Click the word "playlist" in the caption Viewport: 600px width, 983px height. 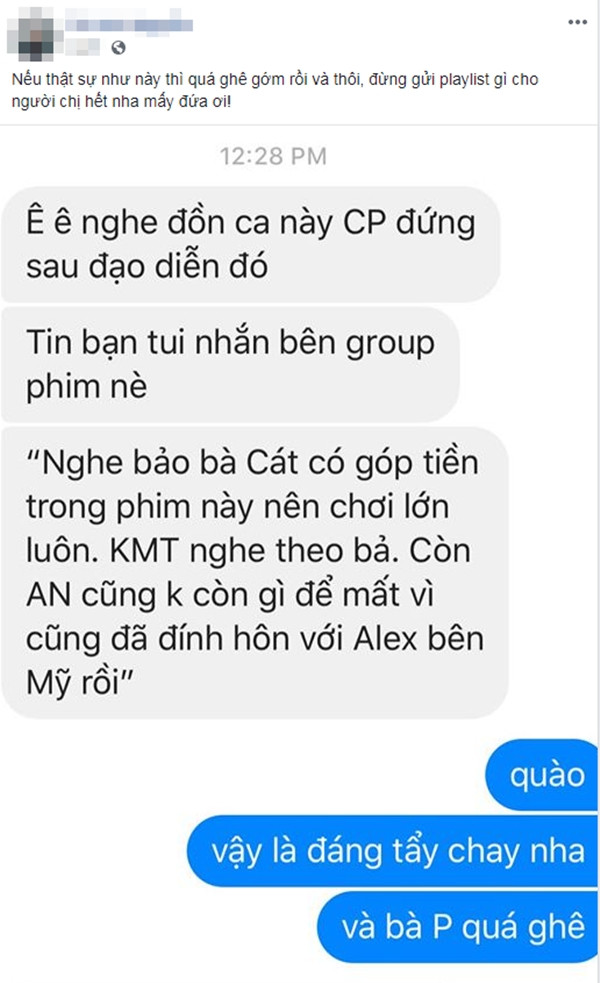tap(465, 80)
